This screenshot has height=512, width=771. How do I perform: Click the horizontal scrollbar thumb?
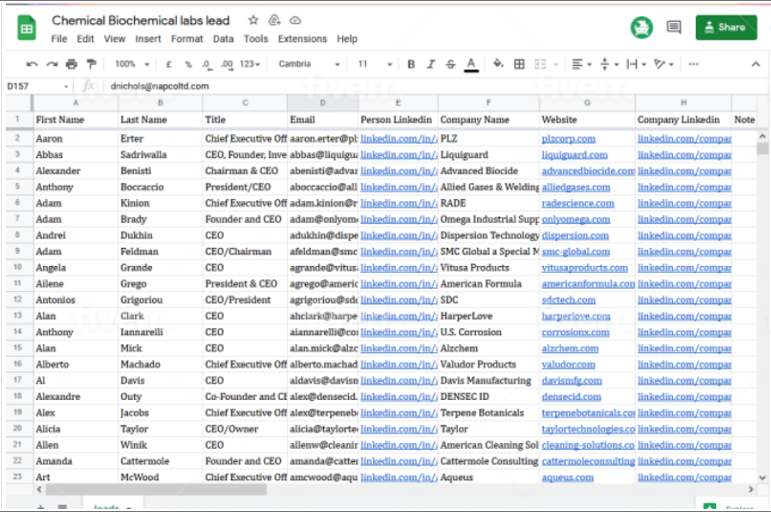pos(156,489)
